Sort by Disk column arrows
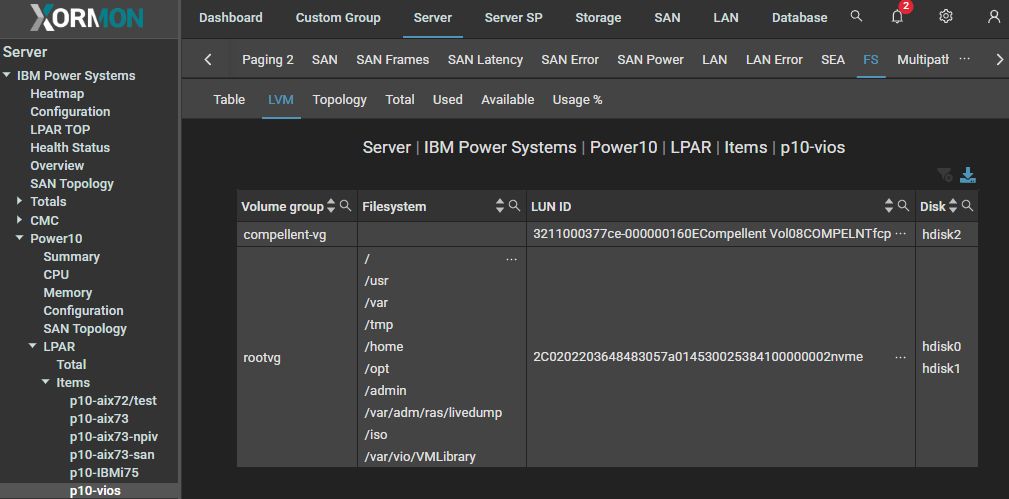The width and height of the screenshot is (1009, 499). [953, 206]
